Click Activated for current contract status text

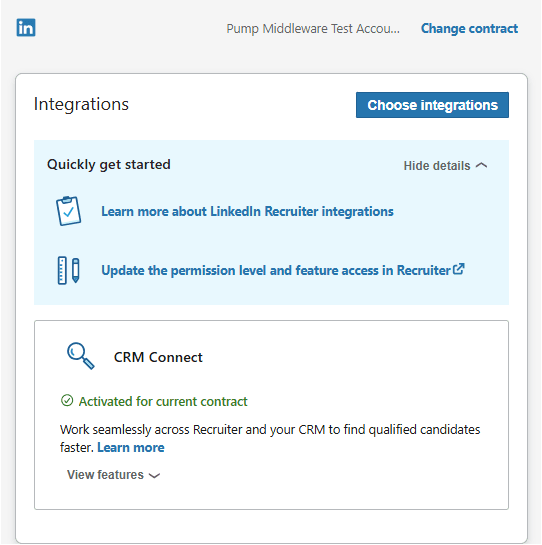pos(163,401)
